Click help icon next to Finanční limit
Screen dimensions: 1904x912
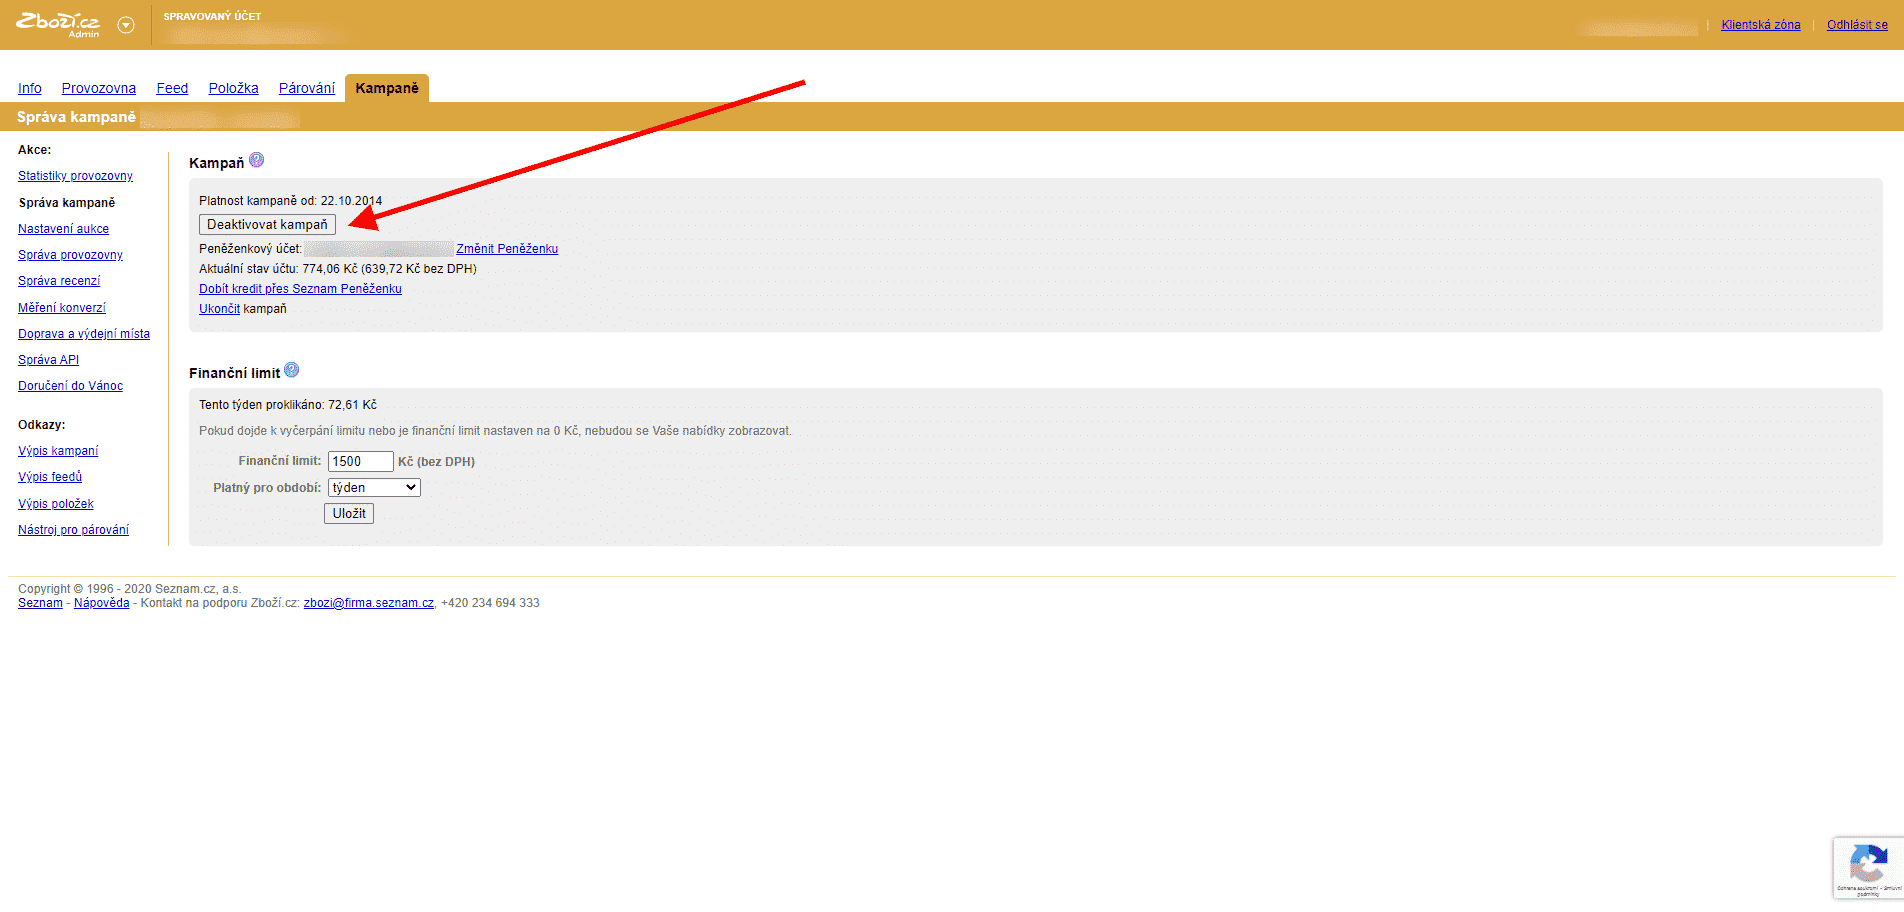coord(292,370)
